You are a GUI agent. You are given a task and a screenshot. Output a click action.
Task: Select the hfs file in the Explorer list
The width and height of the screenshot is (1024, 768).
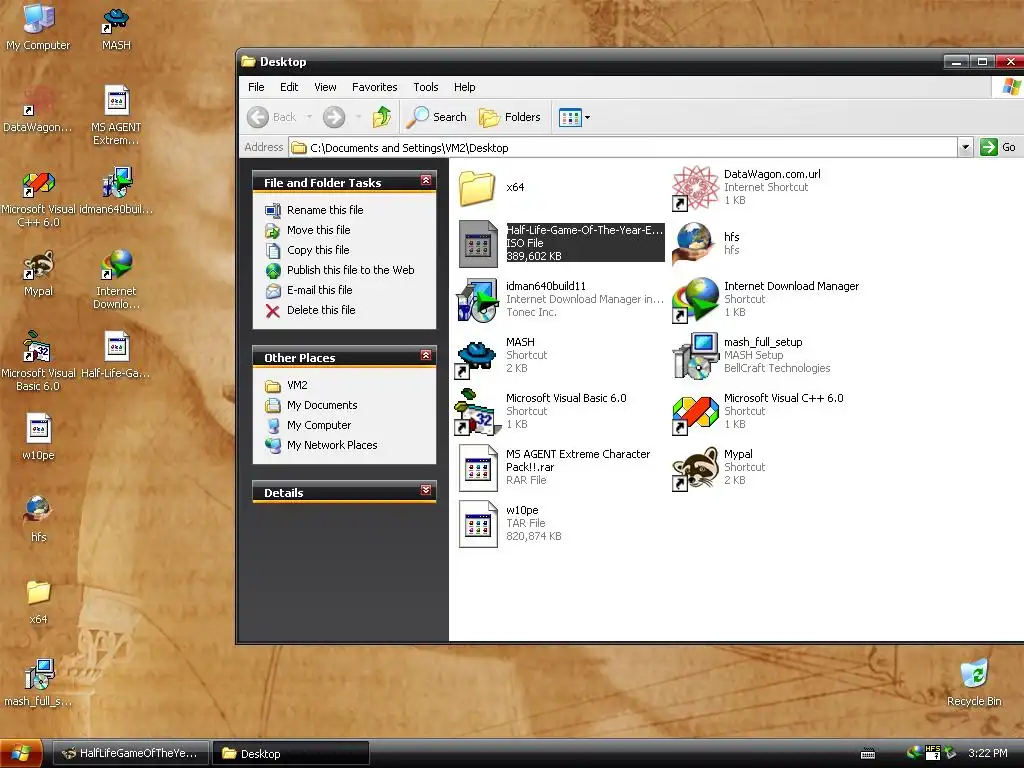point(707,243)
